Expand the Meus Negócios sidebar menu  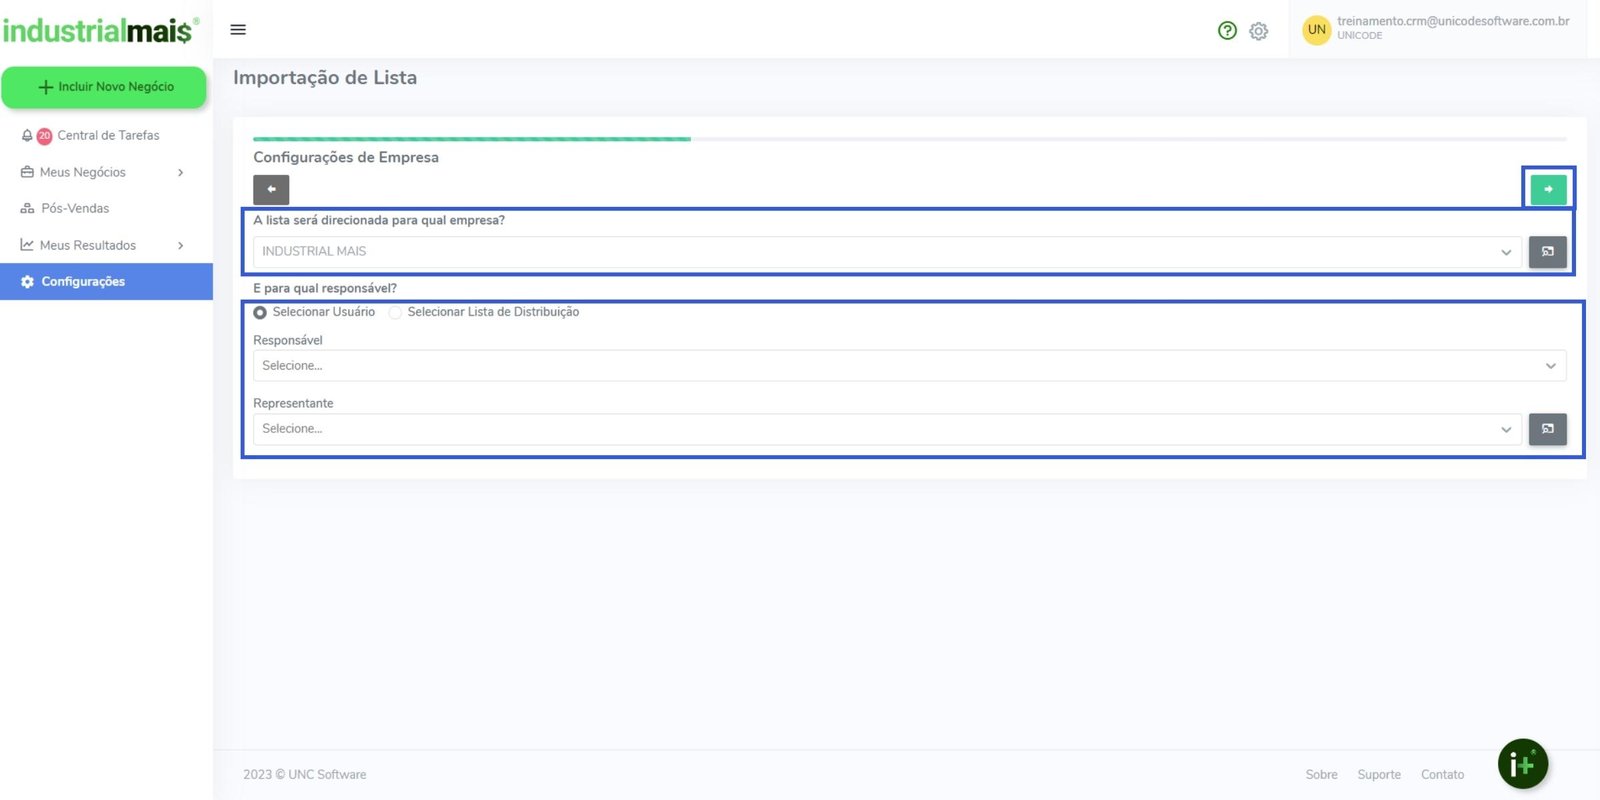click(104, 172)
